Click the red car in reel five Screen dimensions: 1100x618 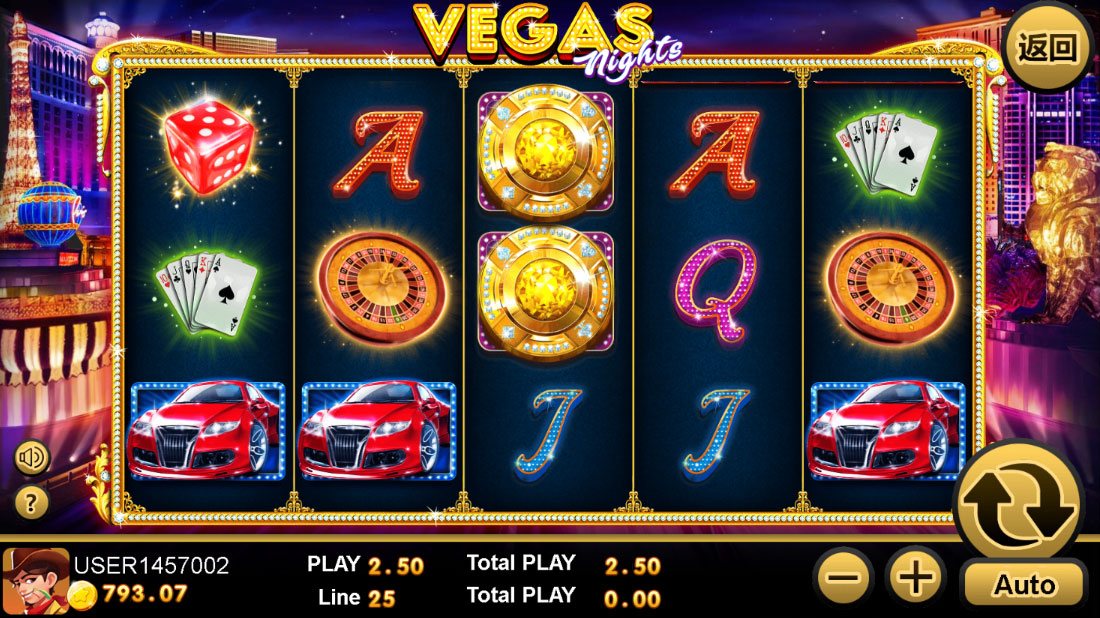(887, 431)
